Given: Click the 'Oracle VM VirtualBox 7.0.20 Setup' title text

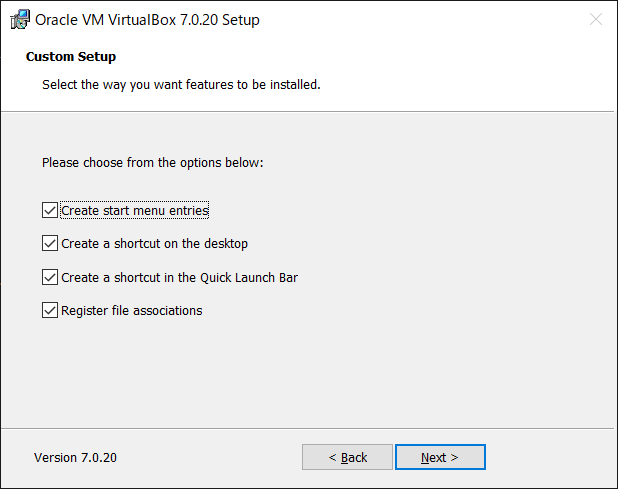Looking at the screenshot, I should (x=147, y=20).
